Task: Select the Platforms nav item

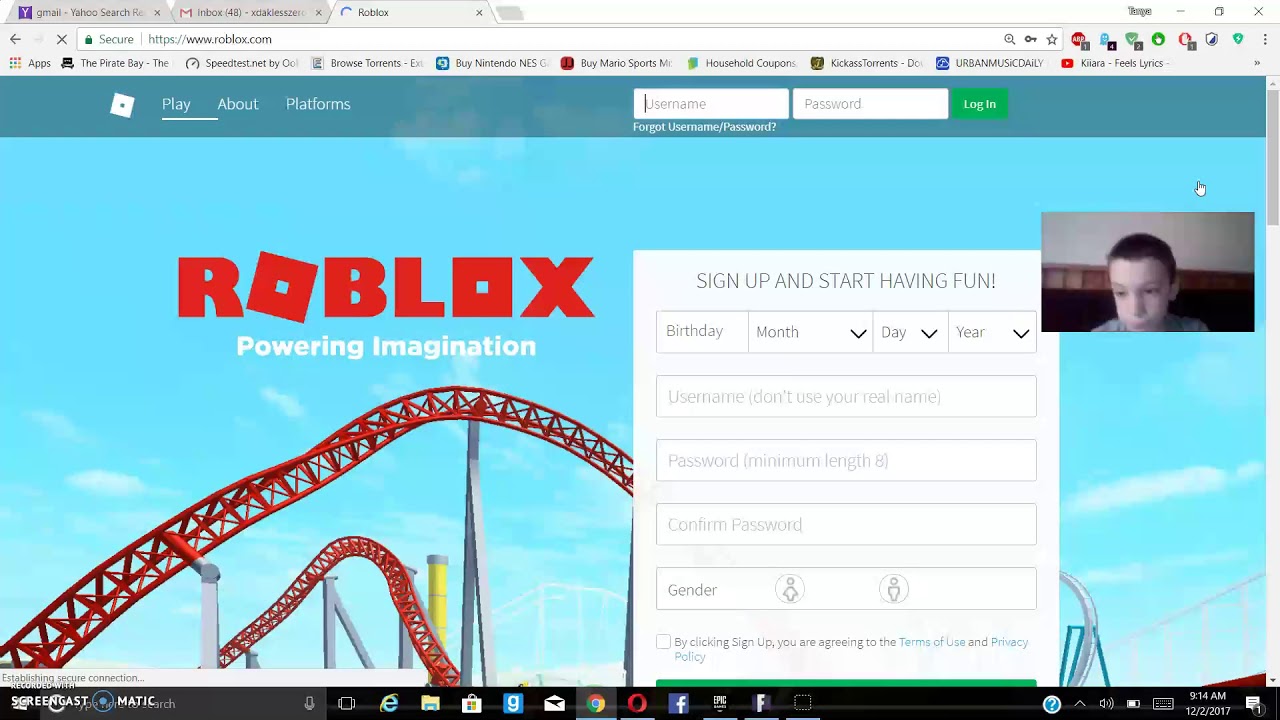Action: pyautogui.click(x=318, y=104)
